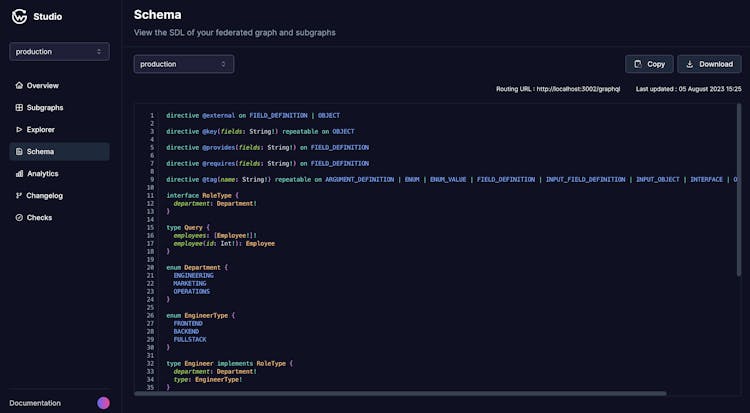Click the Subgraphs grid icon
Viewport: 750px width, 413px height.
tap(18, 108)
